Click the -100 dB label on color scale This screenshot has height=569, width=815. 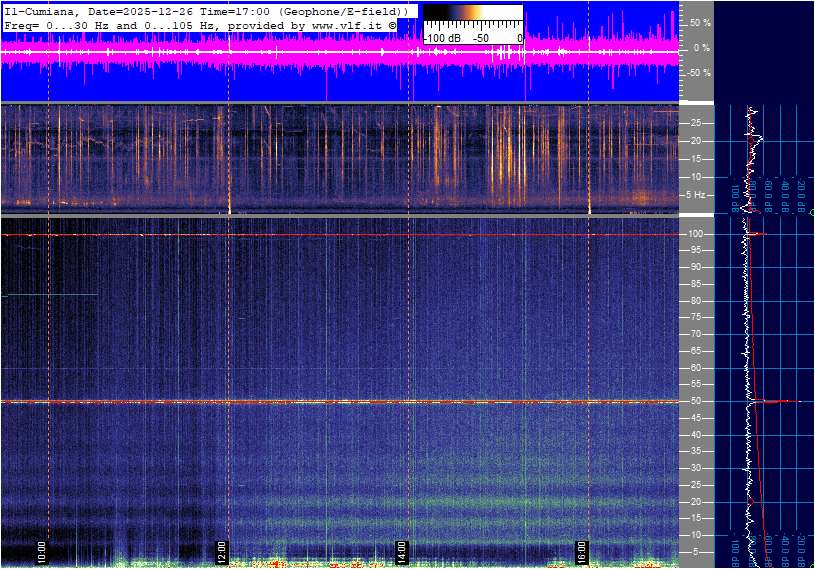click(x=441, y=38)
